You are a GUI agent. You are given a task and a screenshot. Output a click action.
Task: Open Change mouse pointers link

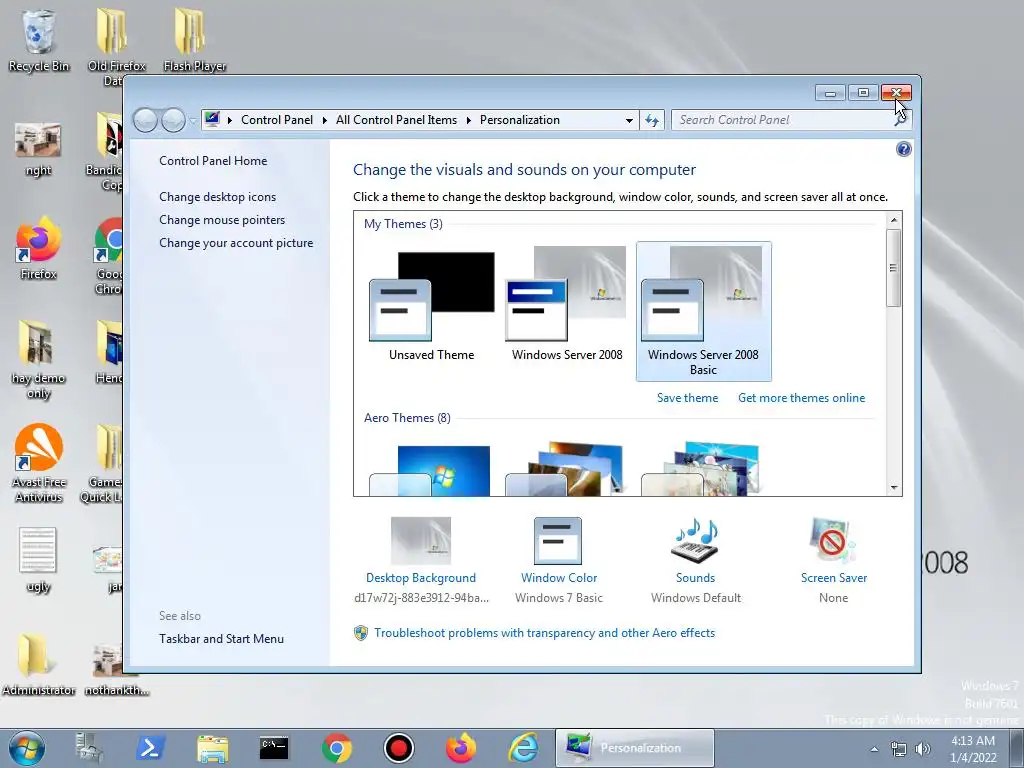222,219
